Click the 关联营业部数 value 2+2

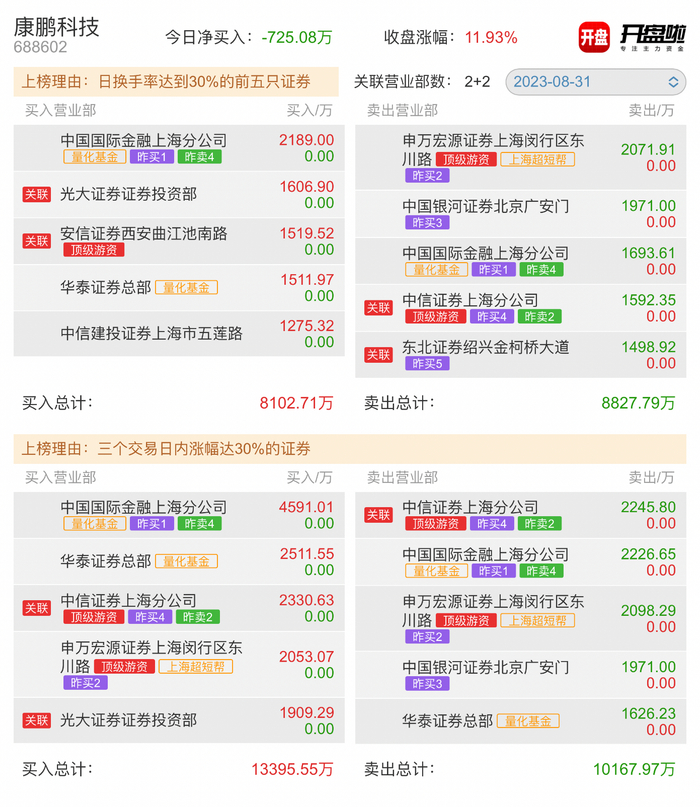[477, 81]
